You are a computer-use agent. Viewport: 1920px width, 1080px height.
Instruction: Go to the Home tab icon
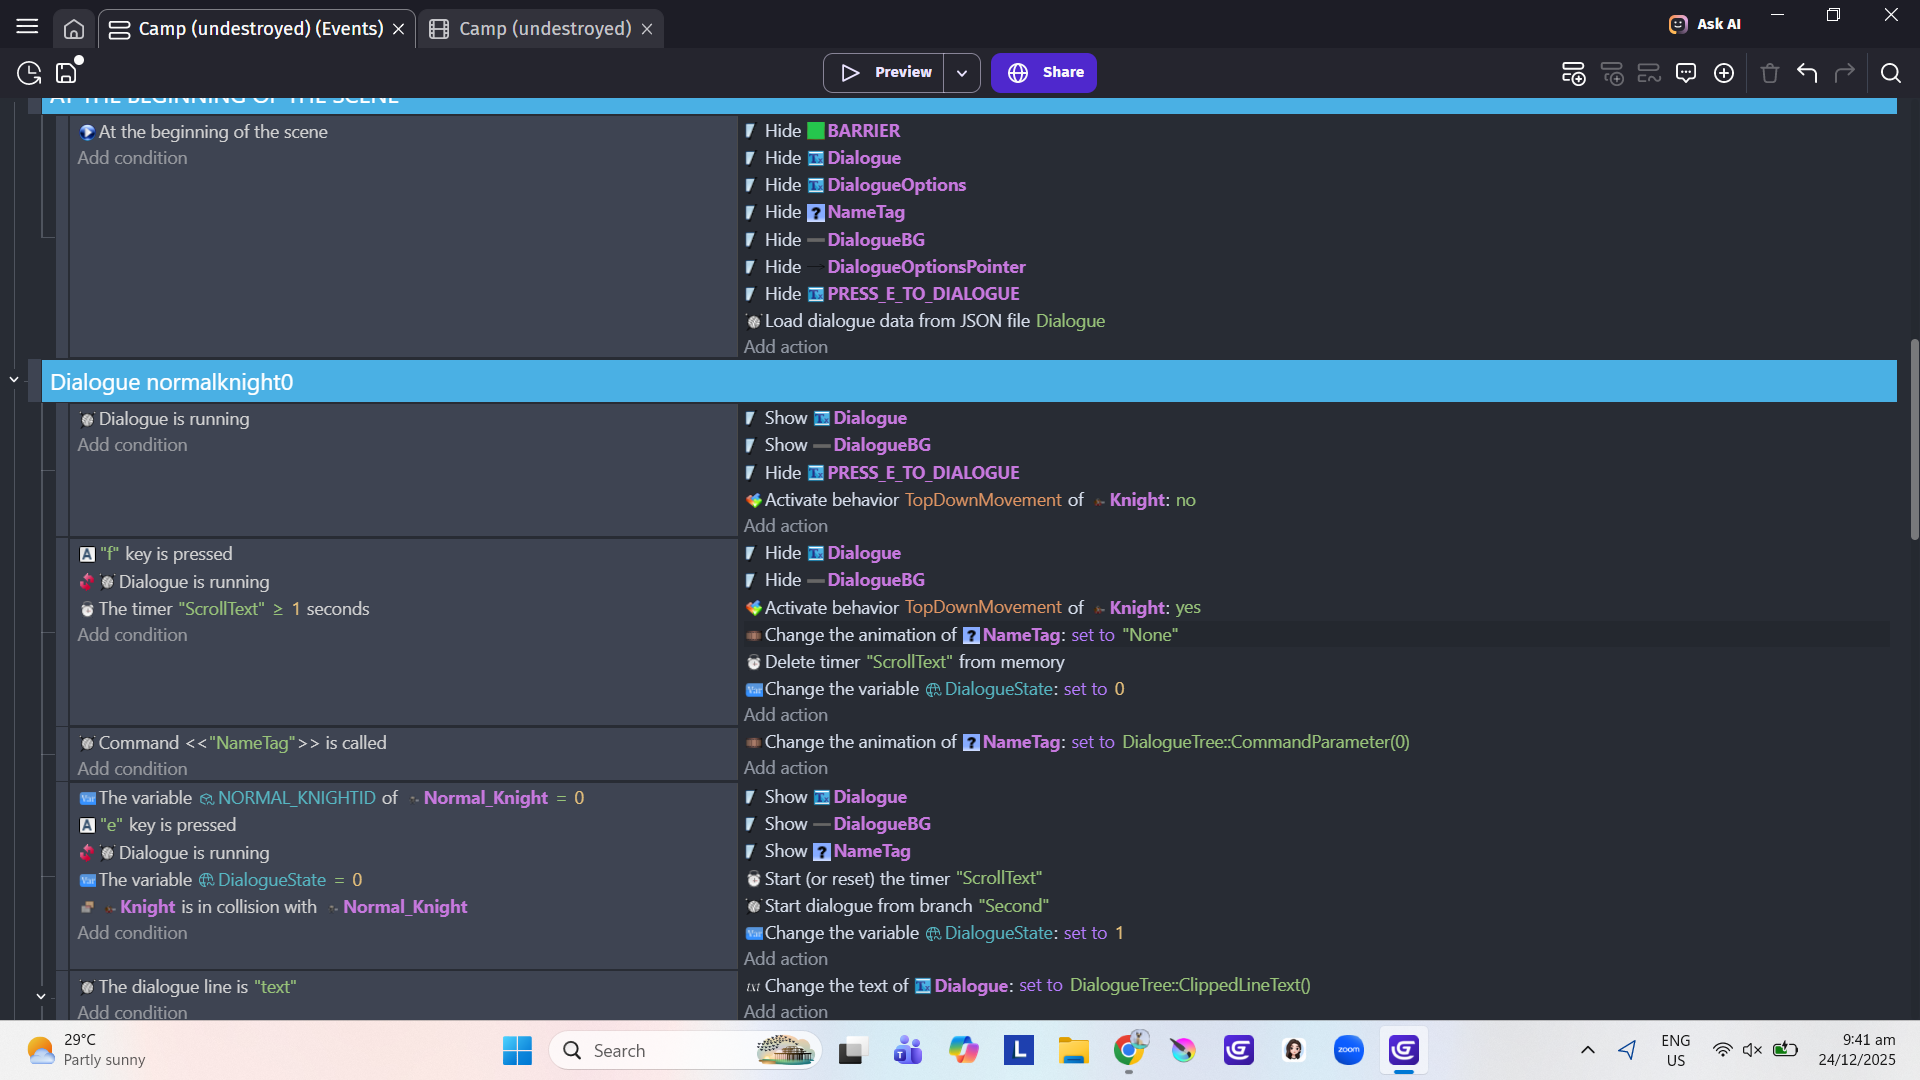pos(74,29)
